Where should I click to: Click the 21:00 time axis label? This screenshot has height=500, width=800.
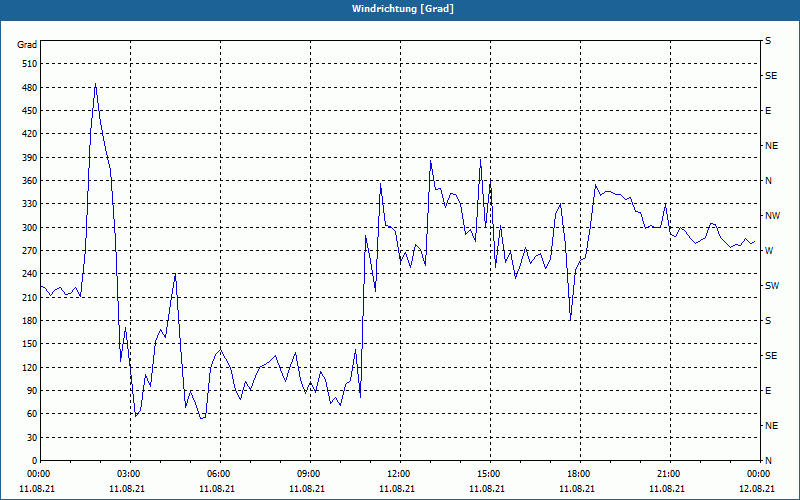(669, 474)
